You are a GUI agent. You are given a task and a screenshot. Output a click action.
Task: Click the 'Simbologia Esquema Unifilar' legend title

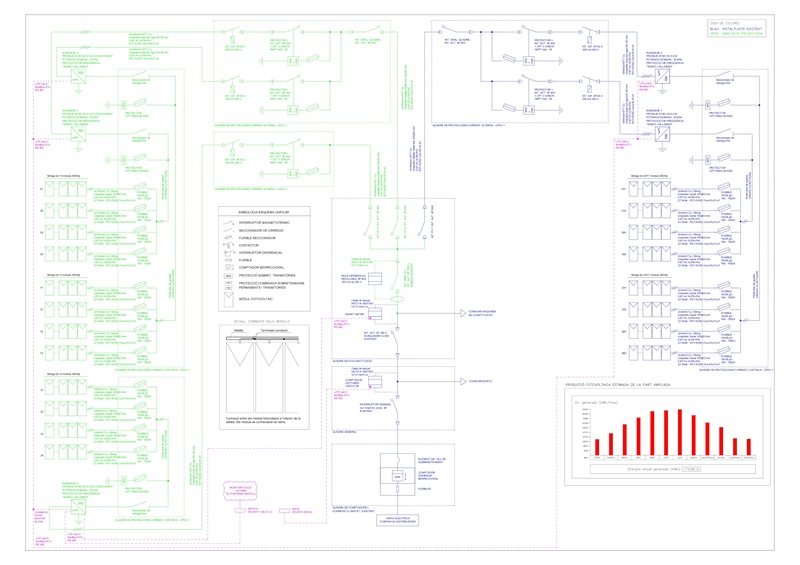[x=266, y=212]
